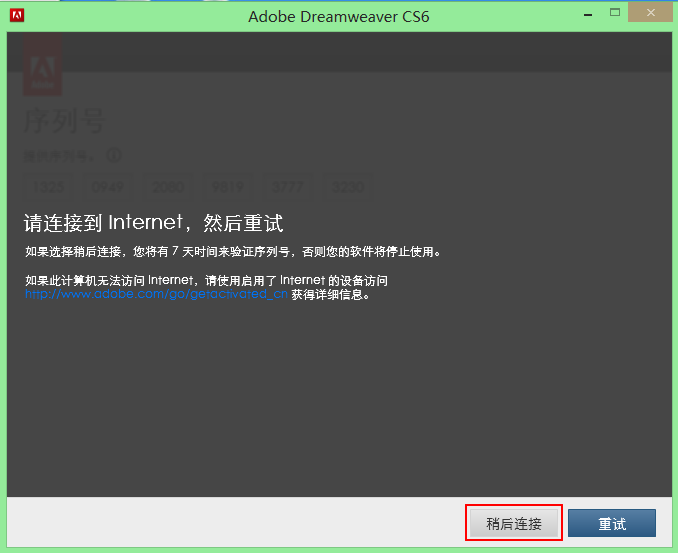Maximize the Dreamweaver CS6 window
The width and height of the screenshot is (678, 553).
pyautogui.click(x=615, y=13)
